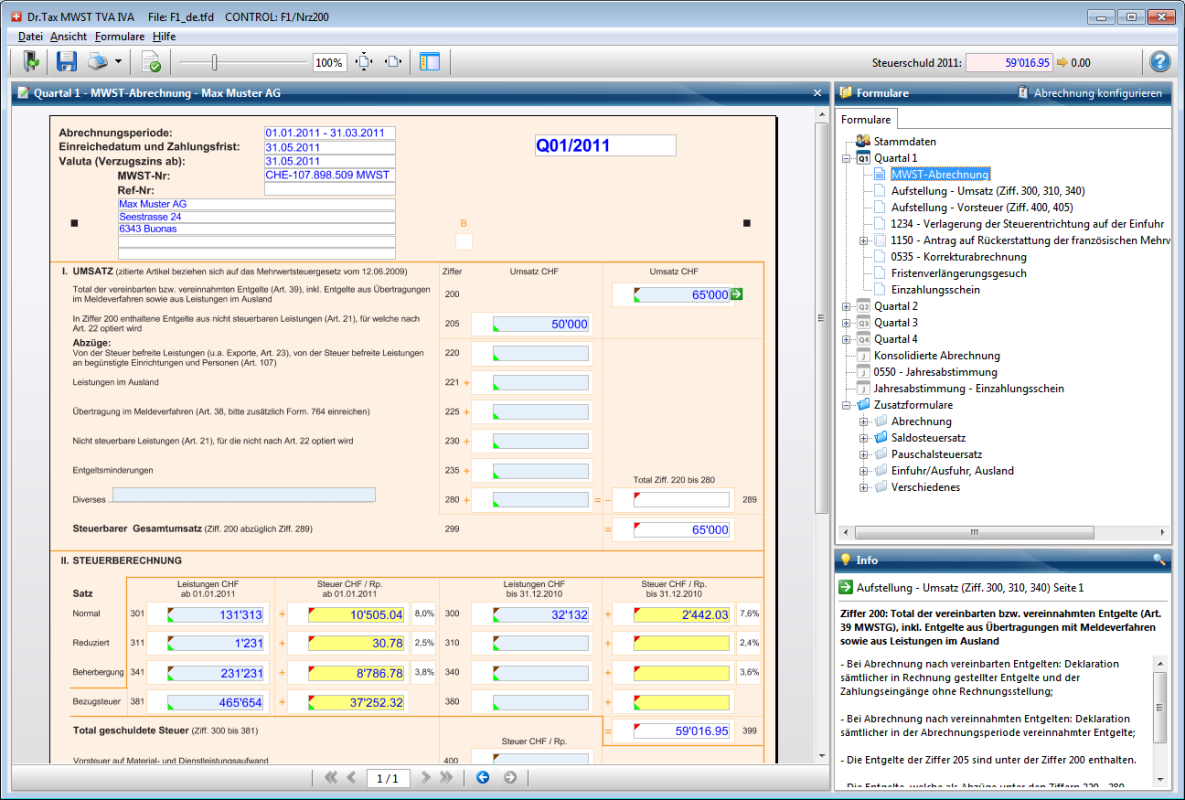1185x800 pixels.
Task: Open the Ansicht menu
Action: pyautogui.click(x=69, y=36)
